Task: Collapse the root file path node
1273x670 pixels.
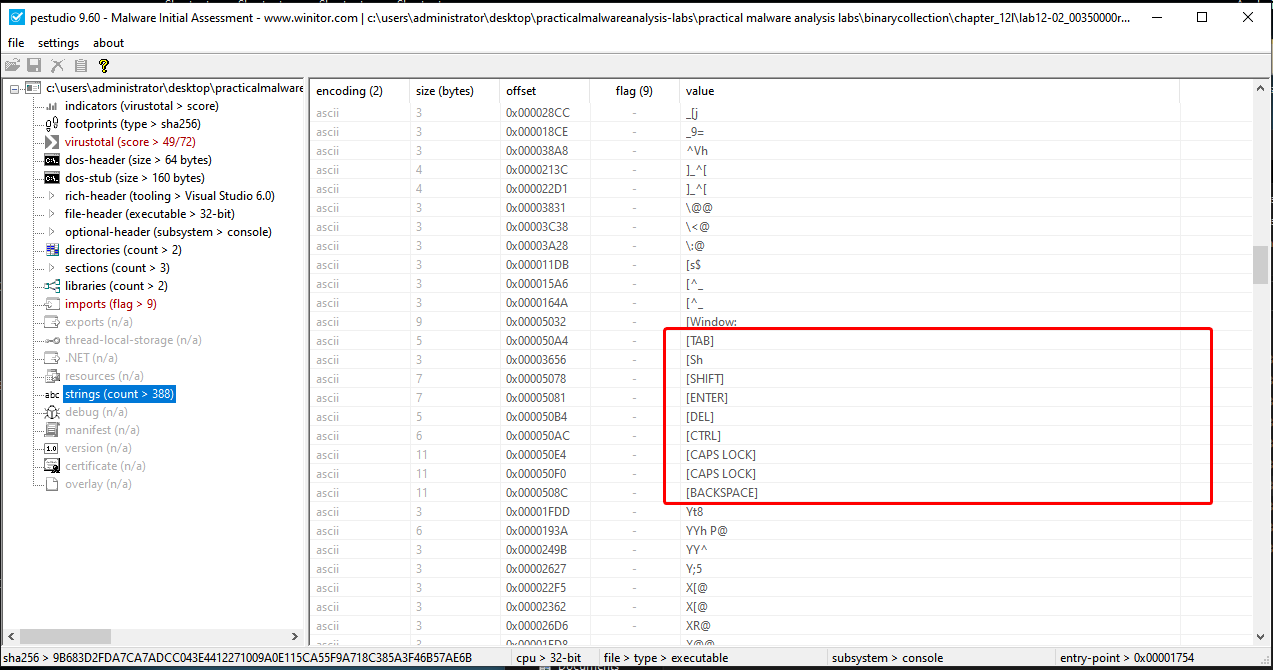Action: [15, 88]
